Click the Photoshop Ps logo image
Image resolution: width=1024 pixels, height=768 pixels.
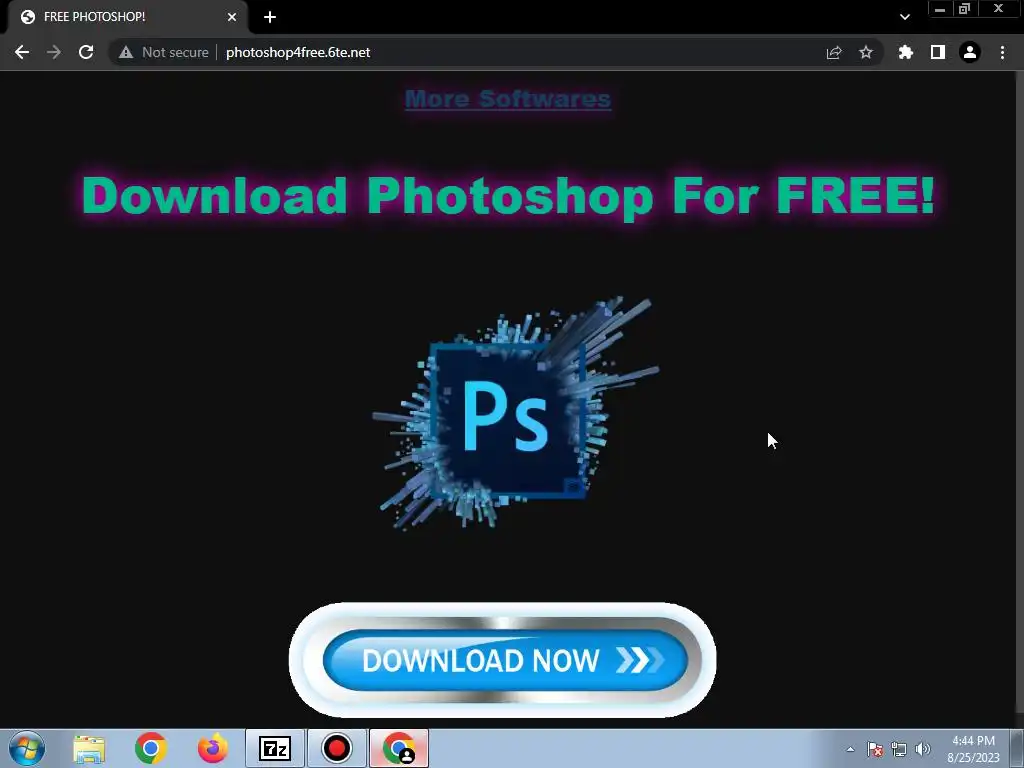[515, 412]
